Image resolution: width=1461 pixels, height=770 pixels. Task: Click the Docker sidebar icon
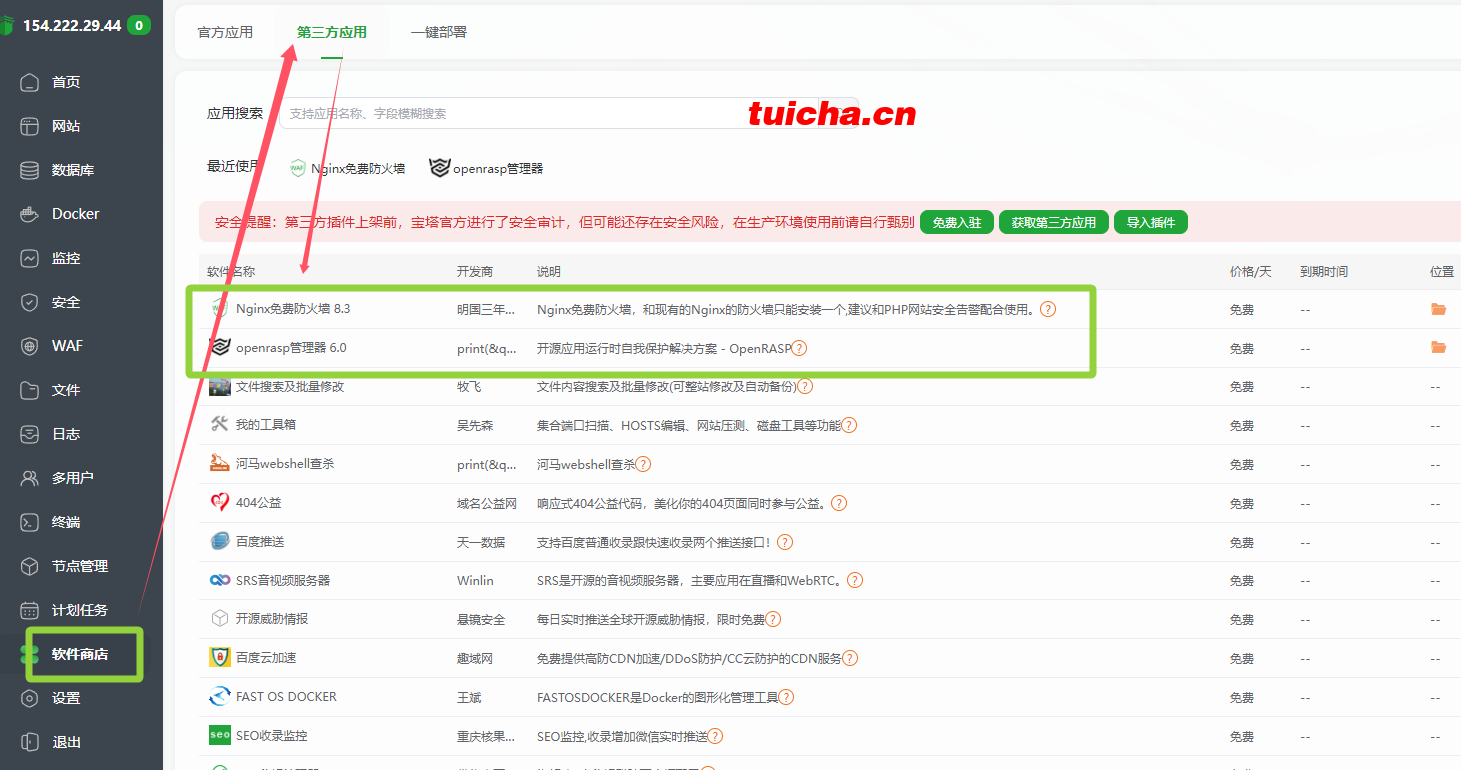[x=30, y=214]
